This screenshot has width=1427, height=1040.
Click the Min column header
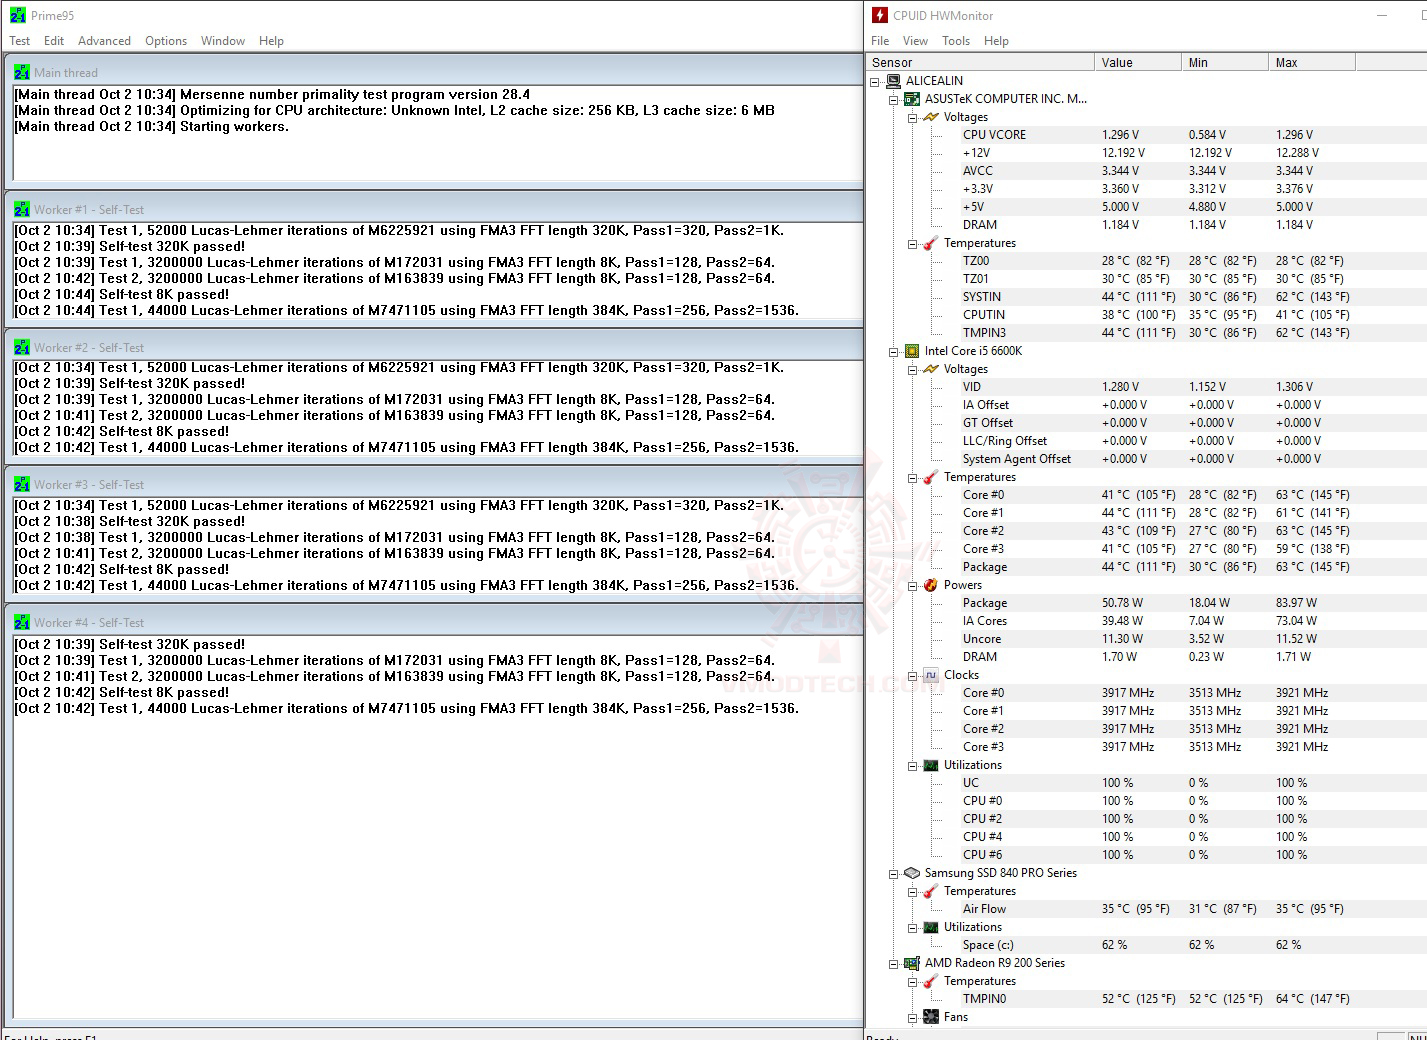pyautogui.click(x=1225, y=62)
